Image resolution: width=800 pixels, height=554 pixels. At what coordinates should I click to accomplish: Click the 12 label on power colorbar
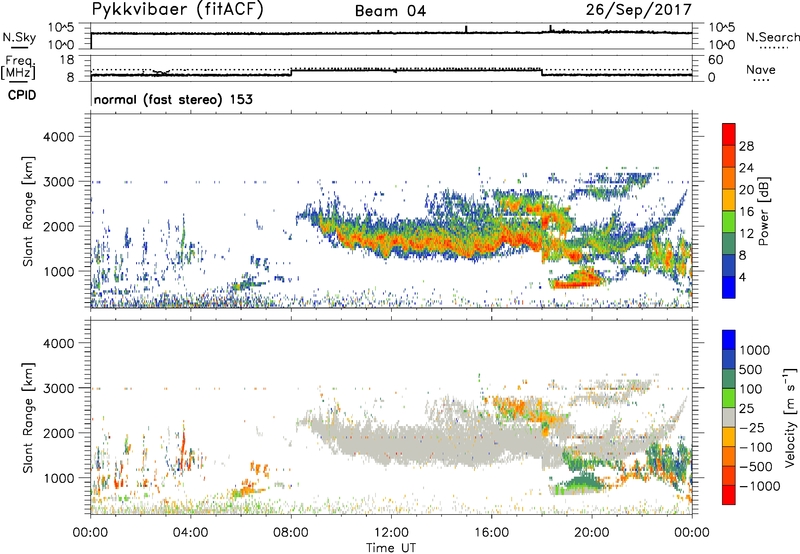tap(746, 234)
